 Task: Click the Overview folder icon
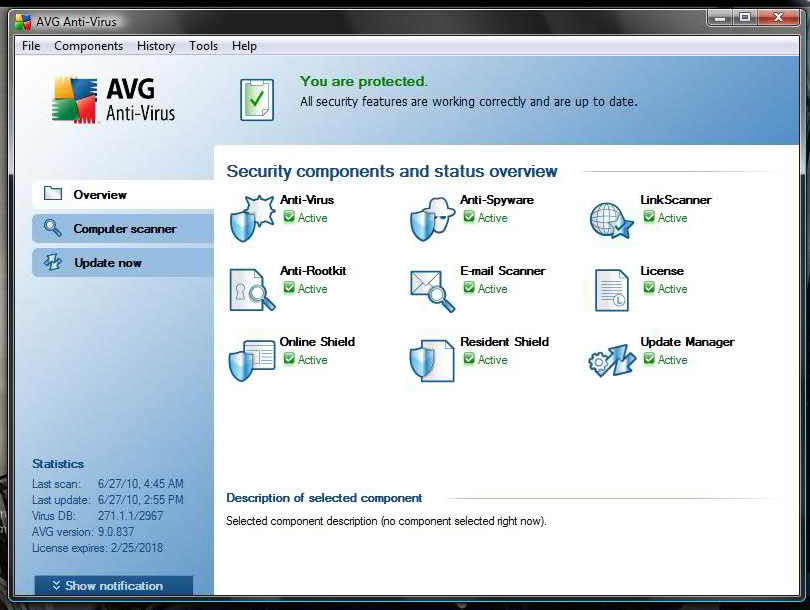53,194
